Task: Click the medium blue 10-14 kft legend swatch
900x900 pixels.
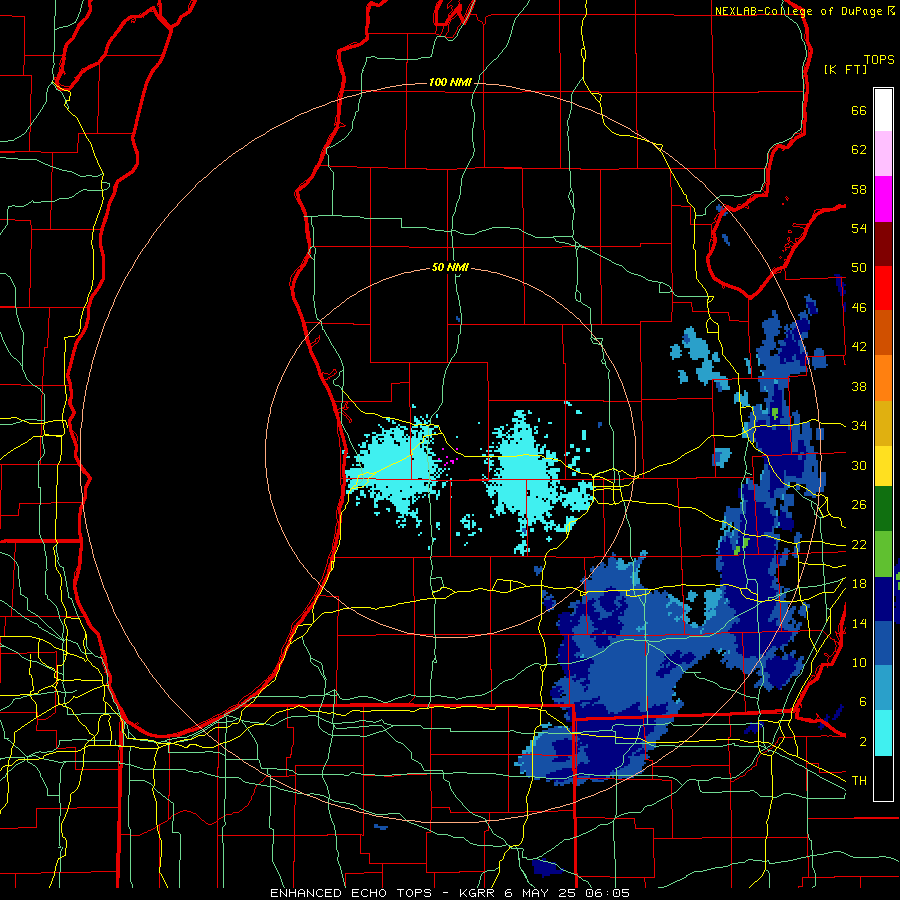Action: point(883,643)
